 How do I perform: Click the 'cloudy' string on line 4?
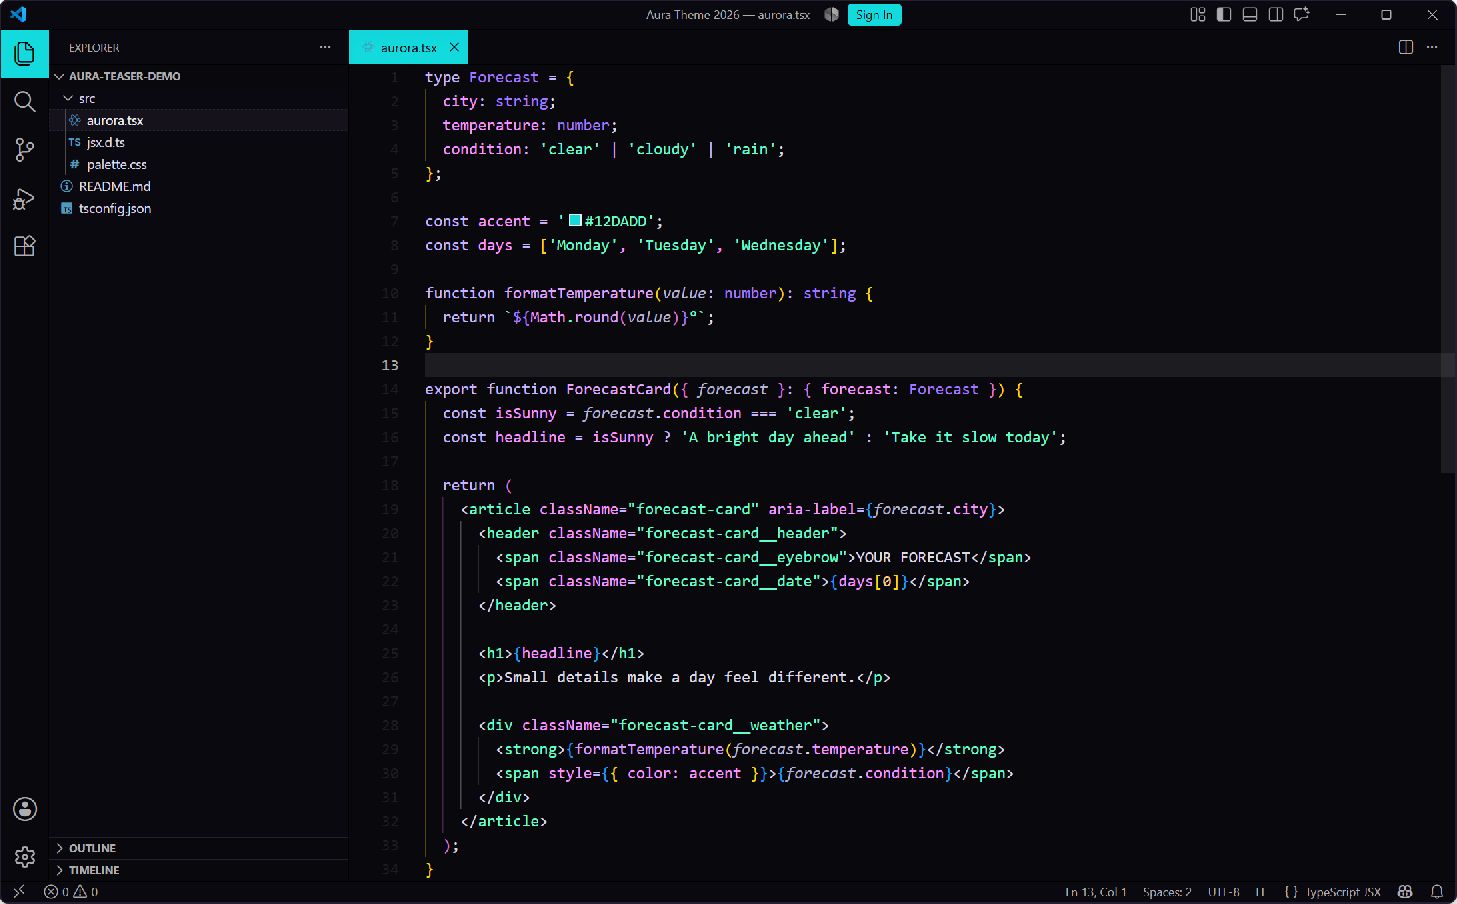pos(662,149)
